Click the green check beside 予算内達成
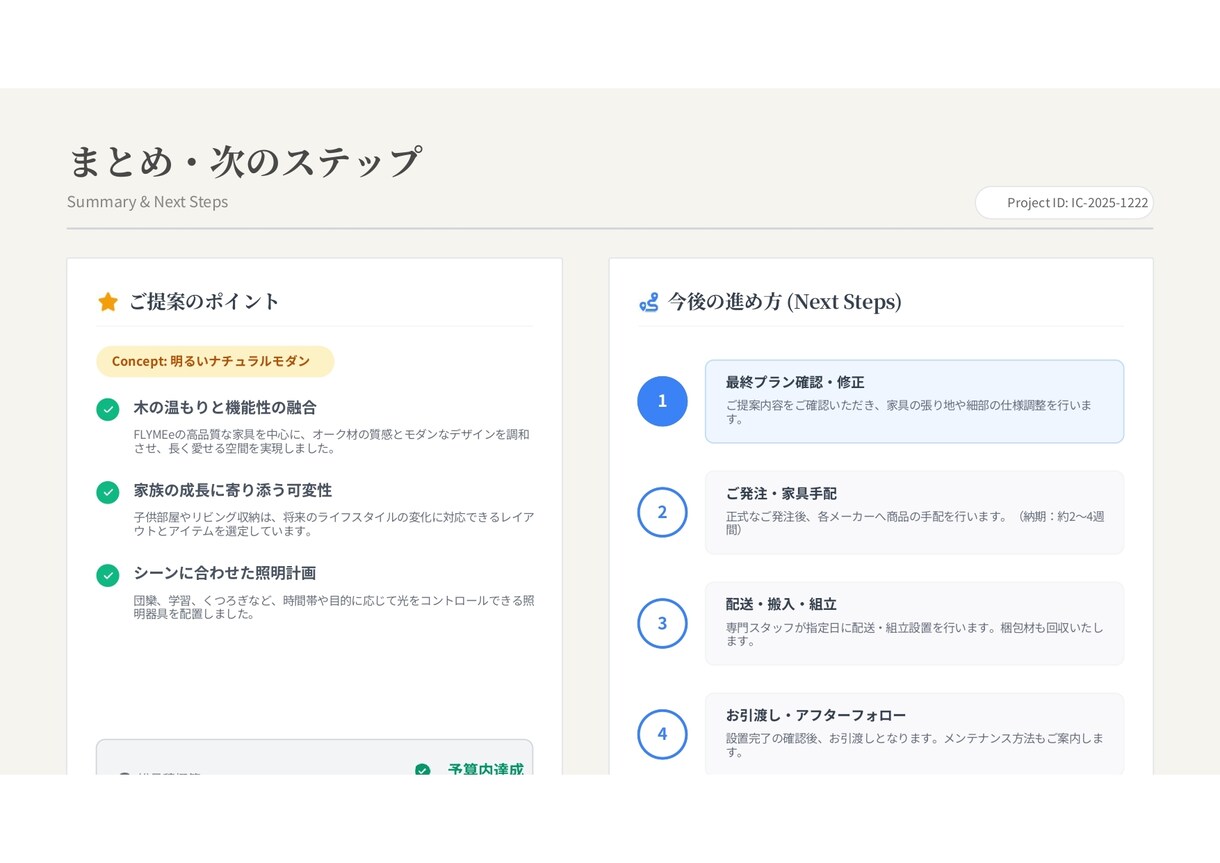This screenshot has width=1220, height=863. 423,769
